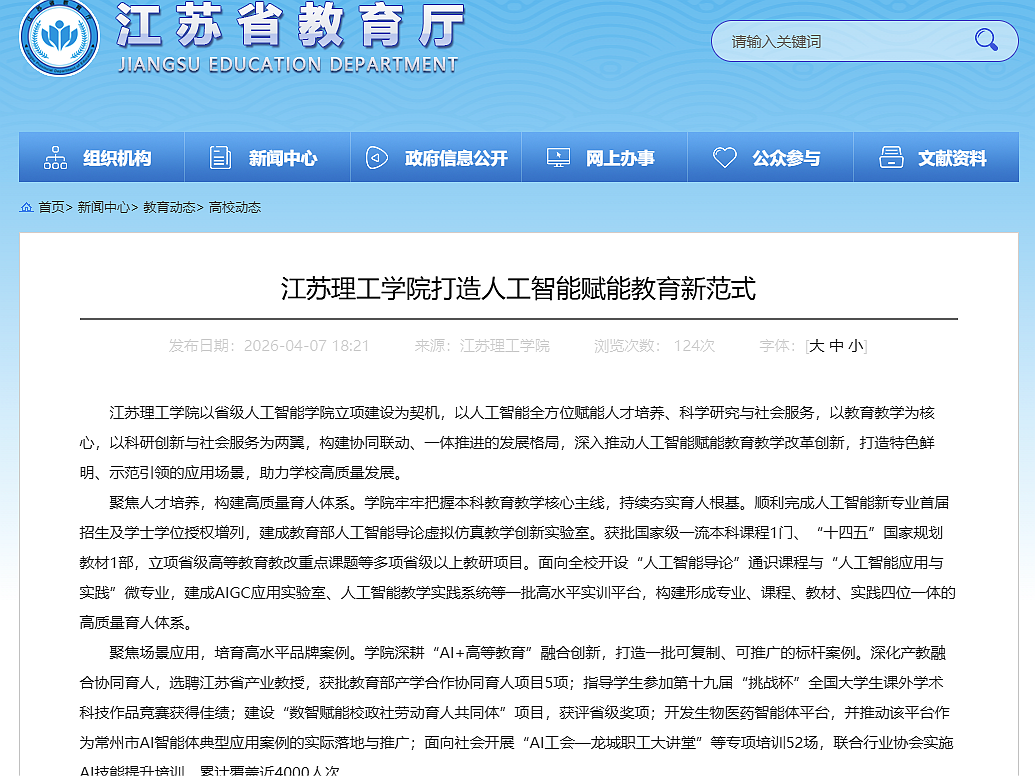
Task: Click the home icon in breadcrumb
Action: [26, 207]
